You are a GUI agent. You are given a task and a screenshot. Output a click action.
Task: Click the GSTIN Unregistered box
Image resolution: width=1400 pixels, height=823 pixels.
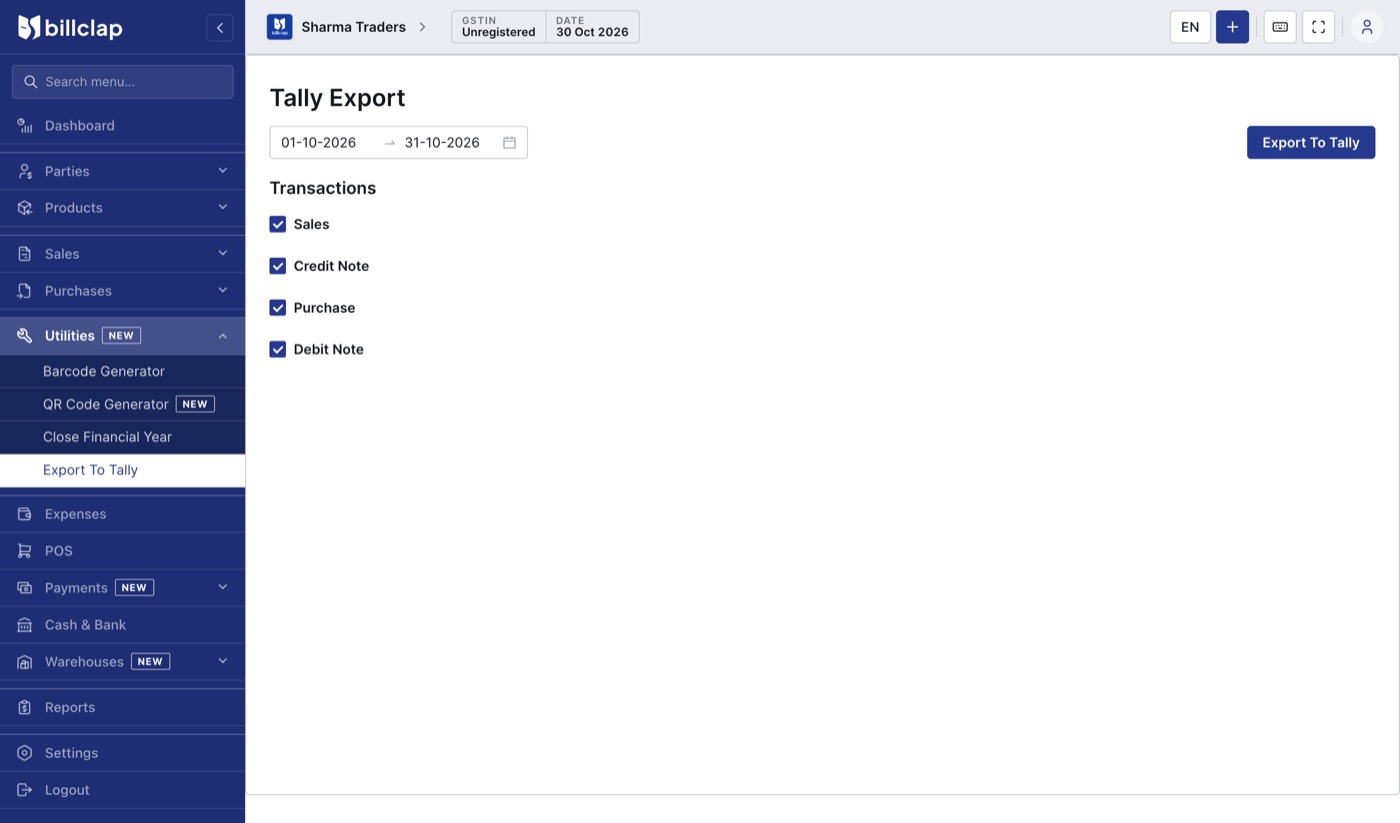pos(498,27)
